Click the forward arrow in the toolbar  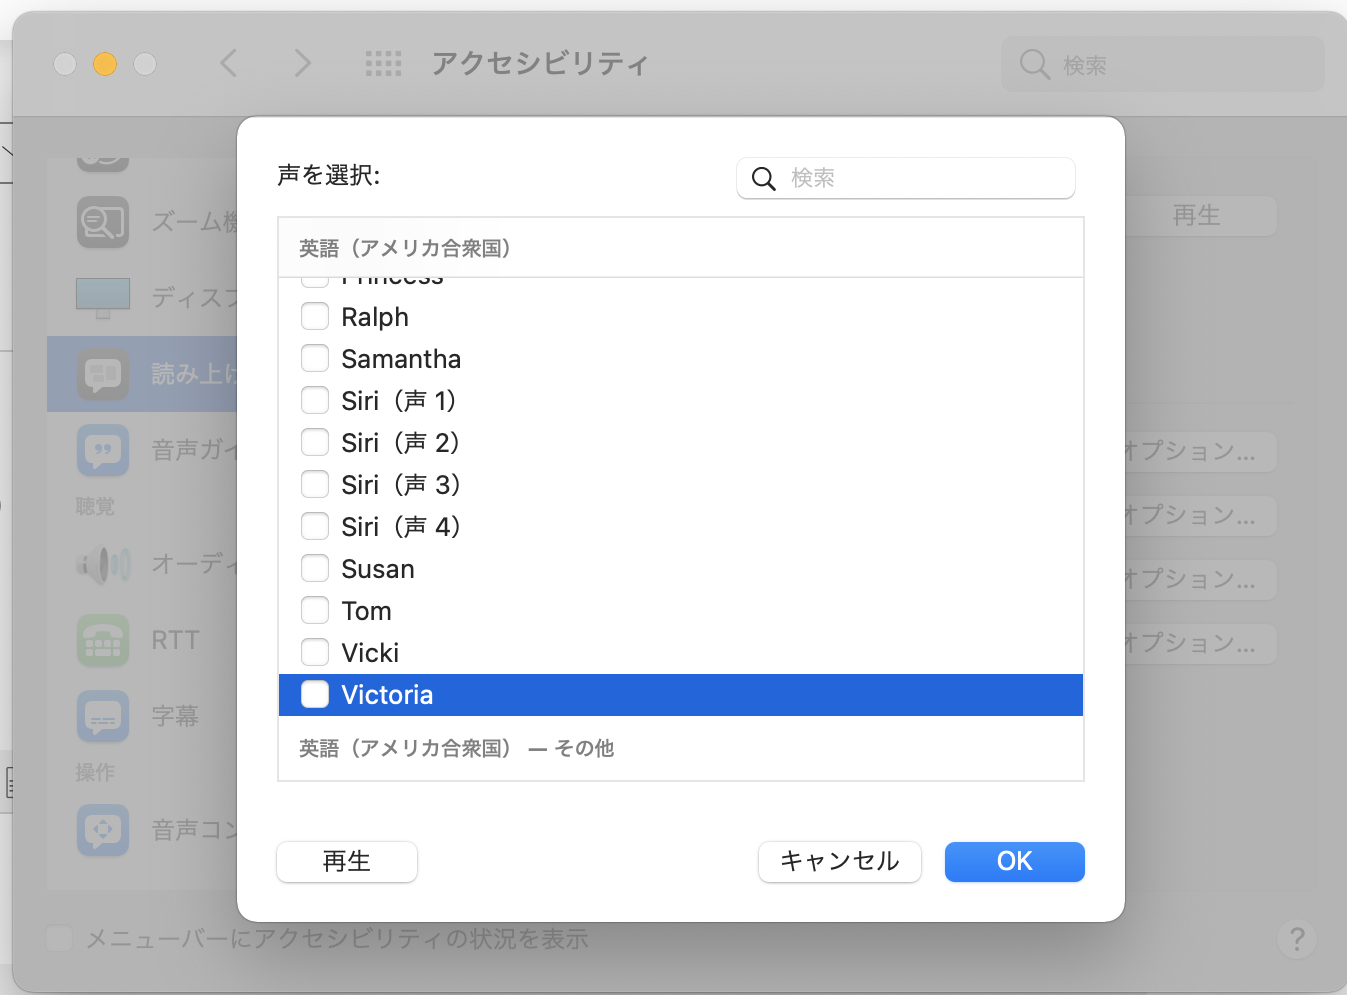[302, 64]
